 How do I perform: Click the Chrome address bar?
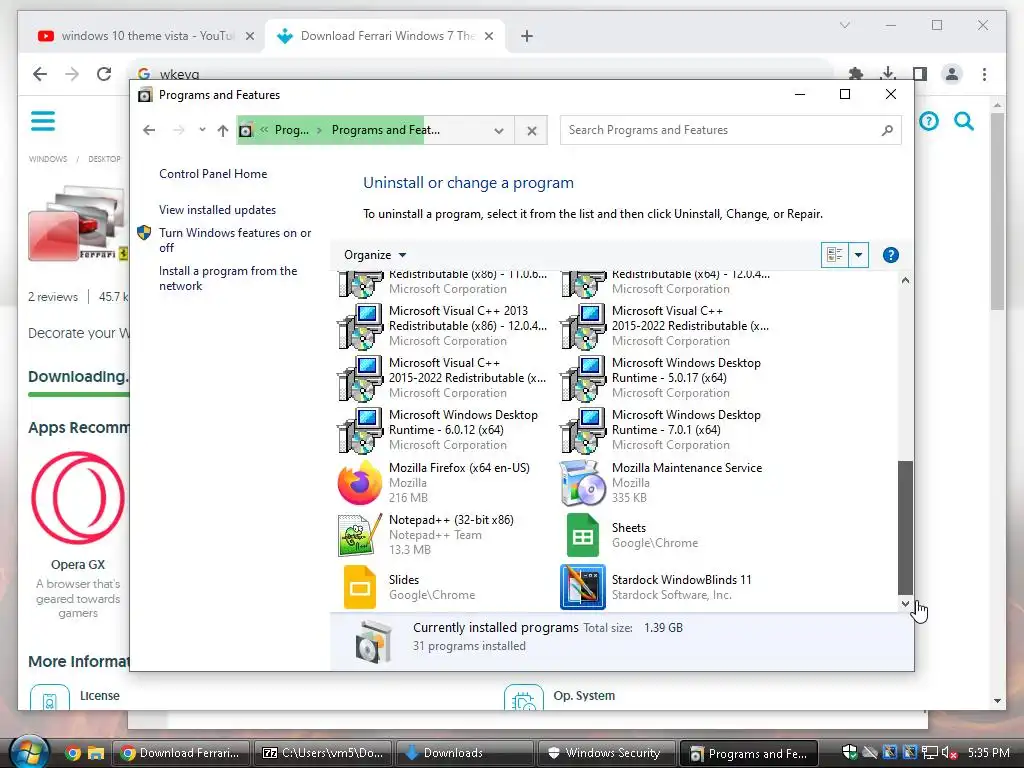click(x=482, y=74)
